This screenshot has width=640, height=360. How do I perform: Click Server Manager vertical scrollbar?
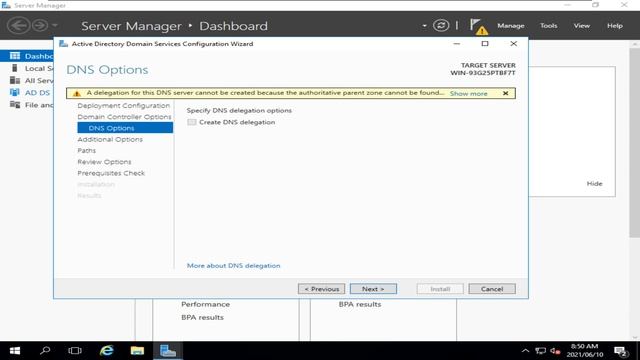(x=634, y=143)
